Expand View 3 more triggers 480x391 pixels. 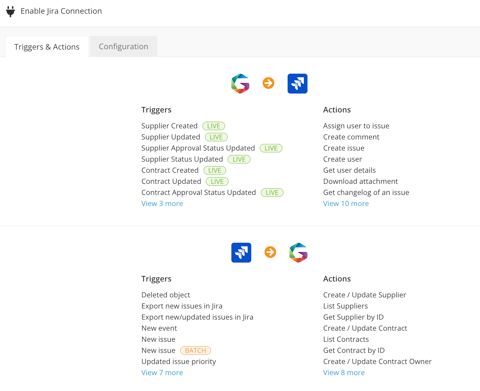click(162, 203)
